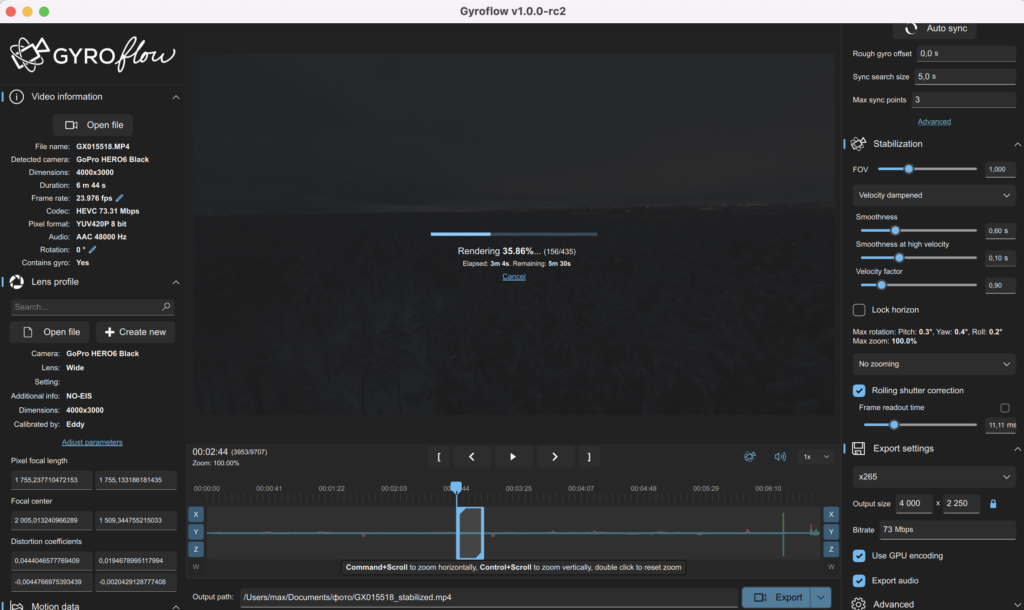Click the Lens profile aperture icon
The image size is (1024, 610).
pyautogui.click(x=16, y=281)
